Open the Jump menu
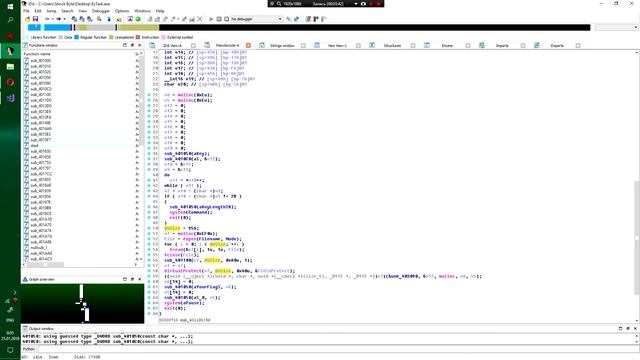The height and width of the screenshot is (360, 640). point(51,11)
